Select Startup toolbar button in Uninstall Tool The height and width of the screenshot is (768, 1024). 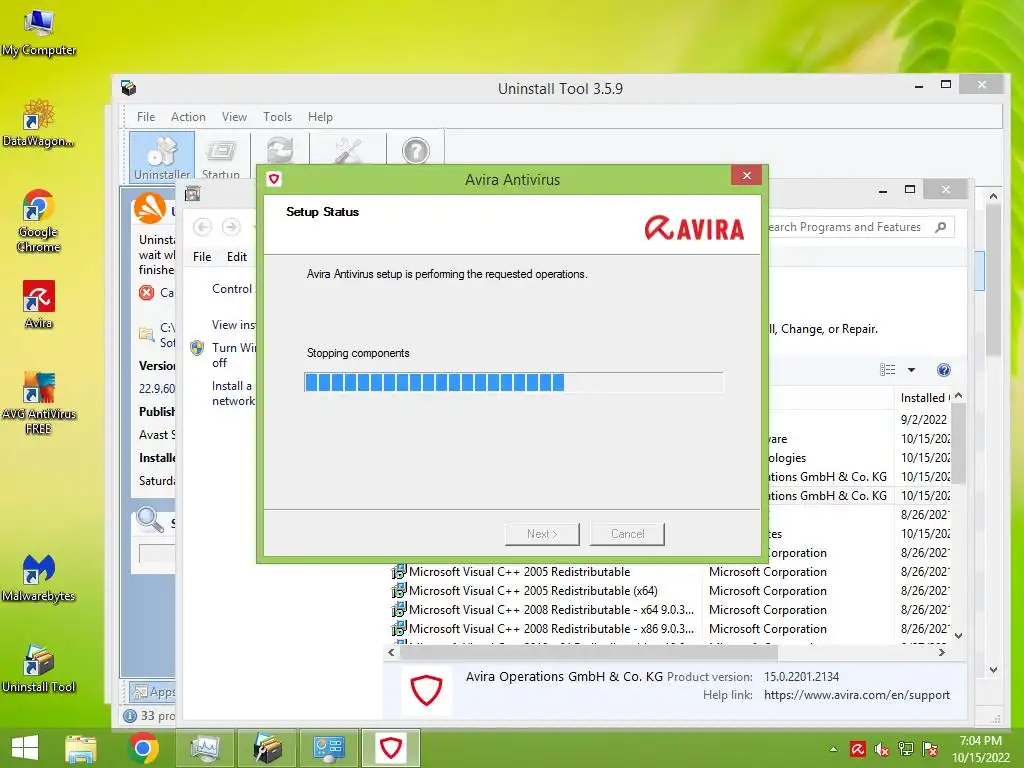pos(221,157)
